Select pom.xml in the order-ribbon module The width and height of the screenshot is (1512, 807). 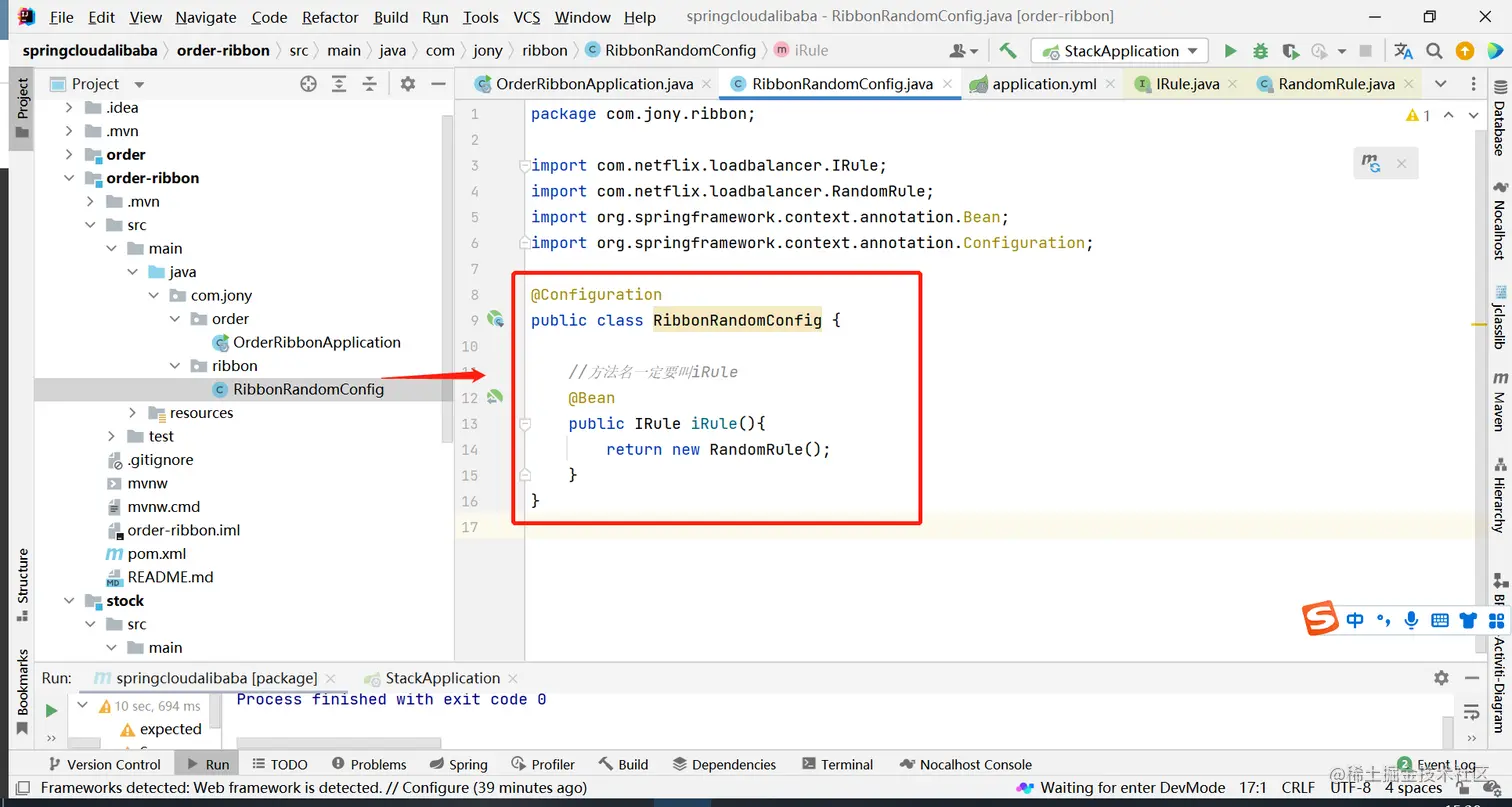[156, 554]
